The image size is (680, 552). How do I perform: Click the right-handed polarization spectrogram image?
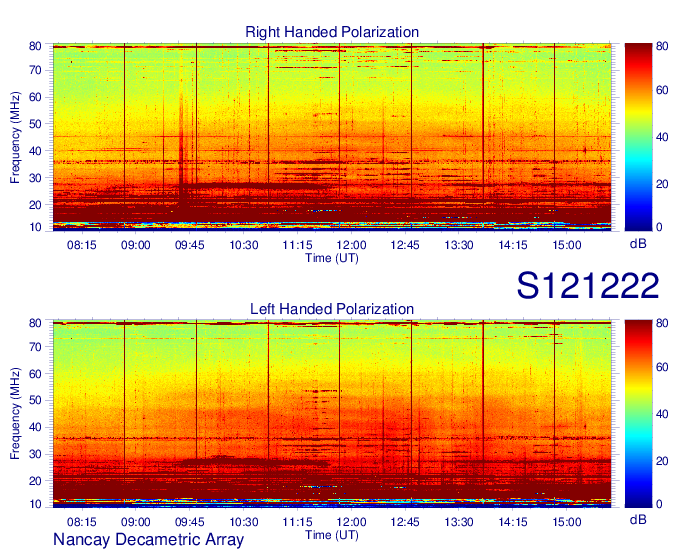[332, 137]
